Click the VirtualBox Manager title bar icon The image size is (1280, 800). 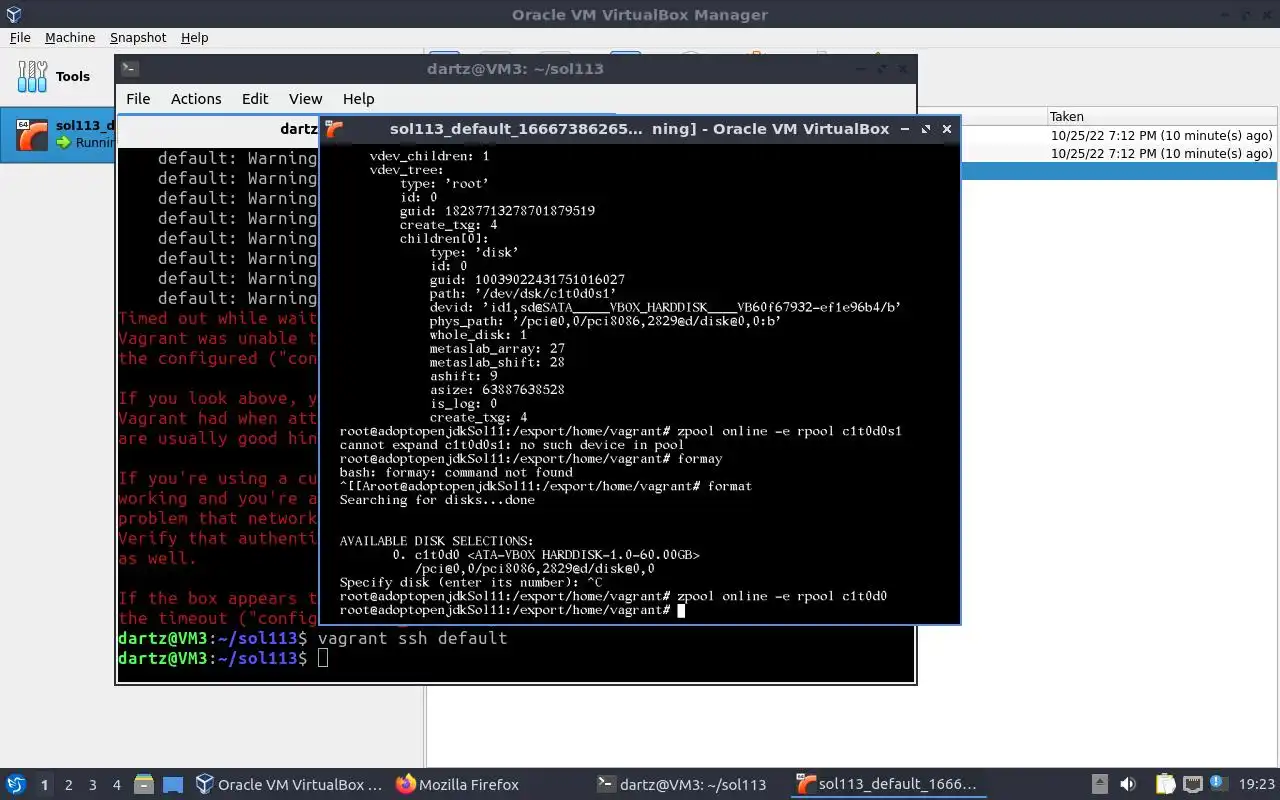pos(13,14)
